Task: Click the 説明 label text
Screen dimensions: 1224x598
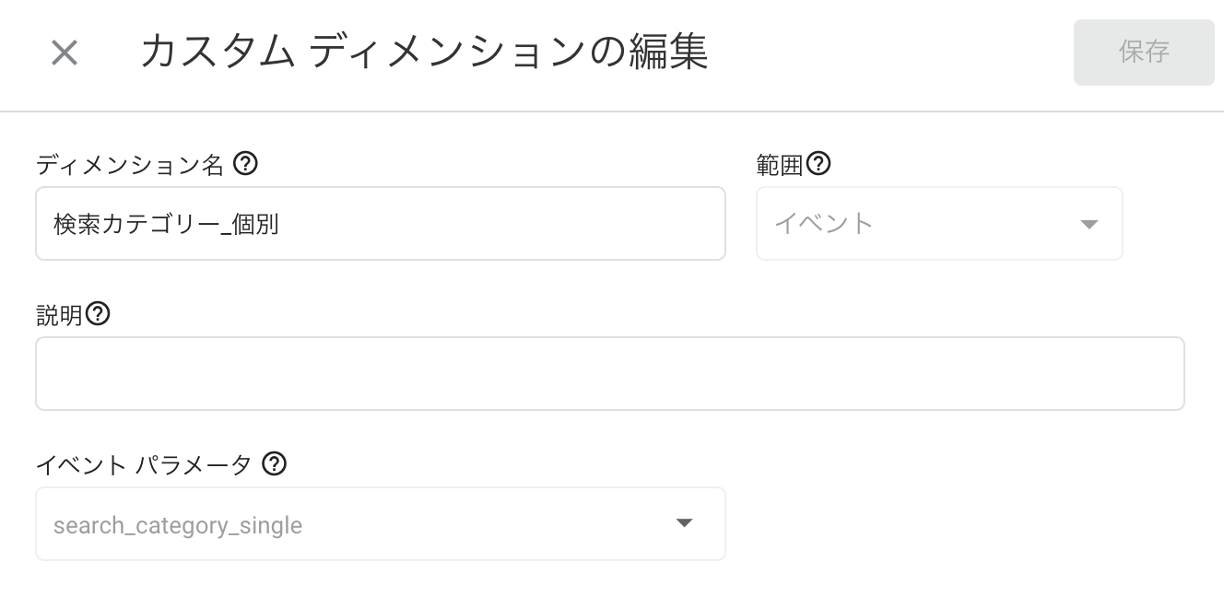Action: (59, 315)
